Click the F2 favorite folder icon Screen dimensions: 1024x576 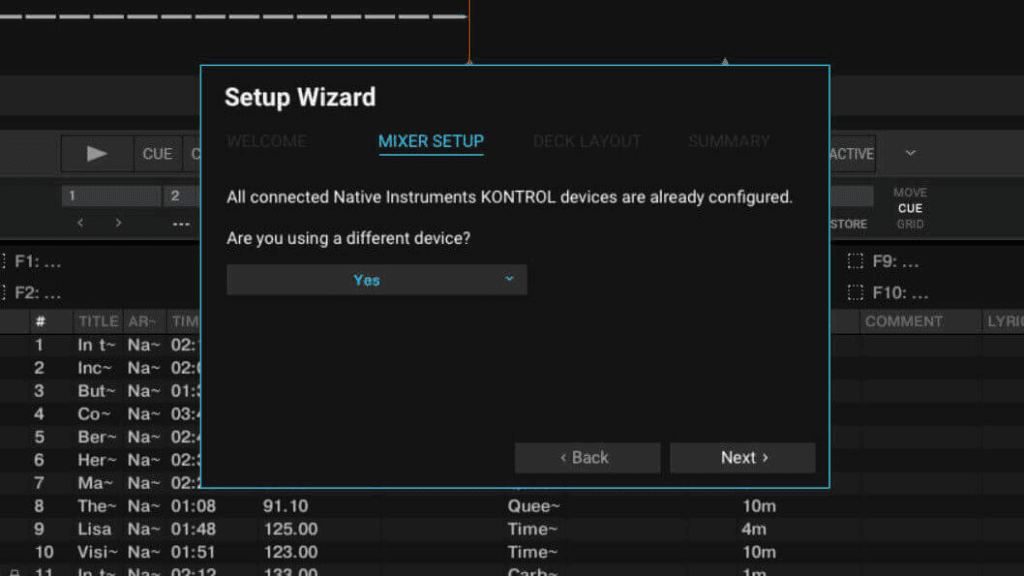click(3, 293)
